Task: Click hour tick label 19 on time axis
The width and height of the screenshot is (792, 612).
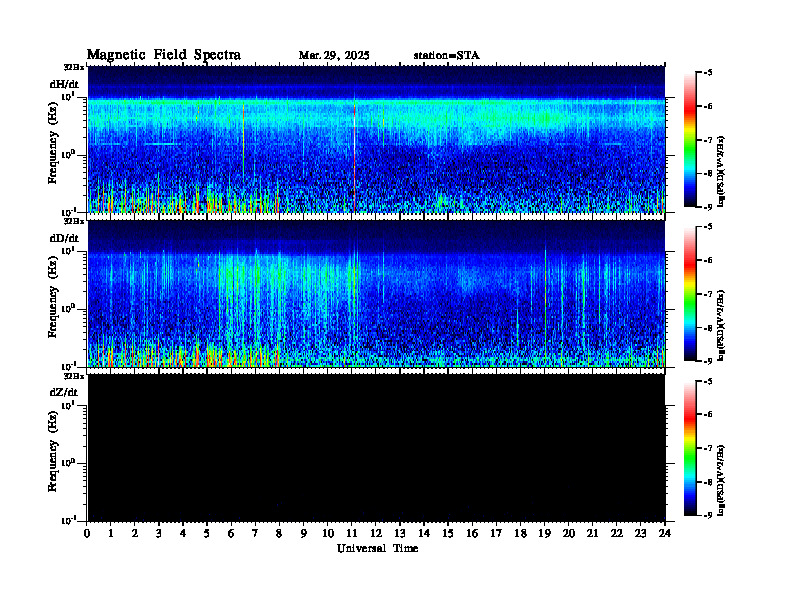Action: point(544,534)
